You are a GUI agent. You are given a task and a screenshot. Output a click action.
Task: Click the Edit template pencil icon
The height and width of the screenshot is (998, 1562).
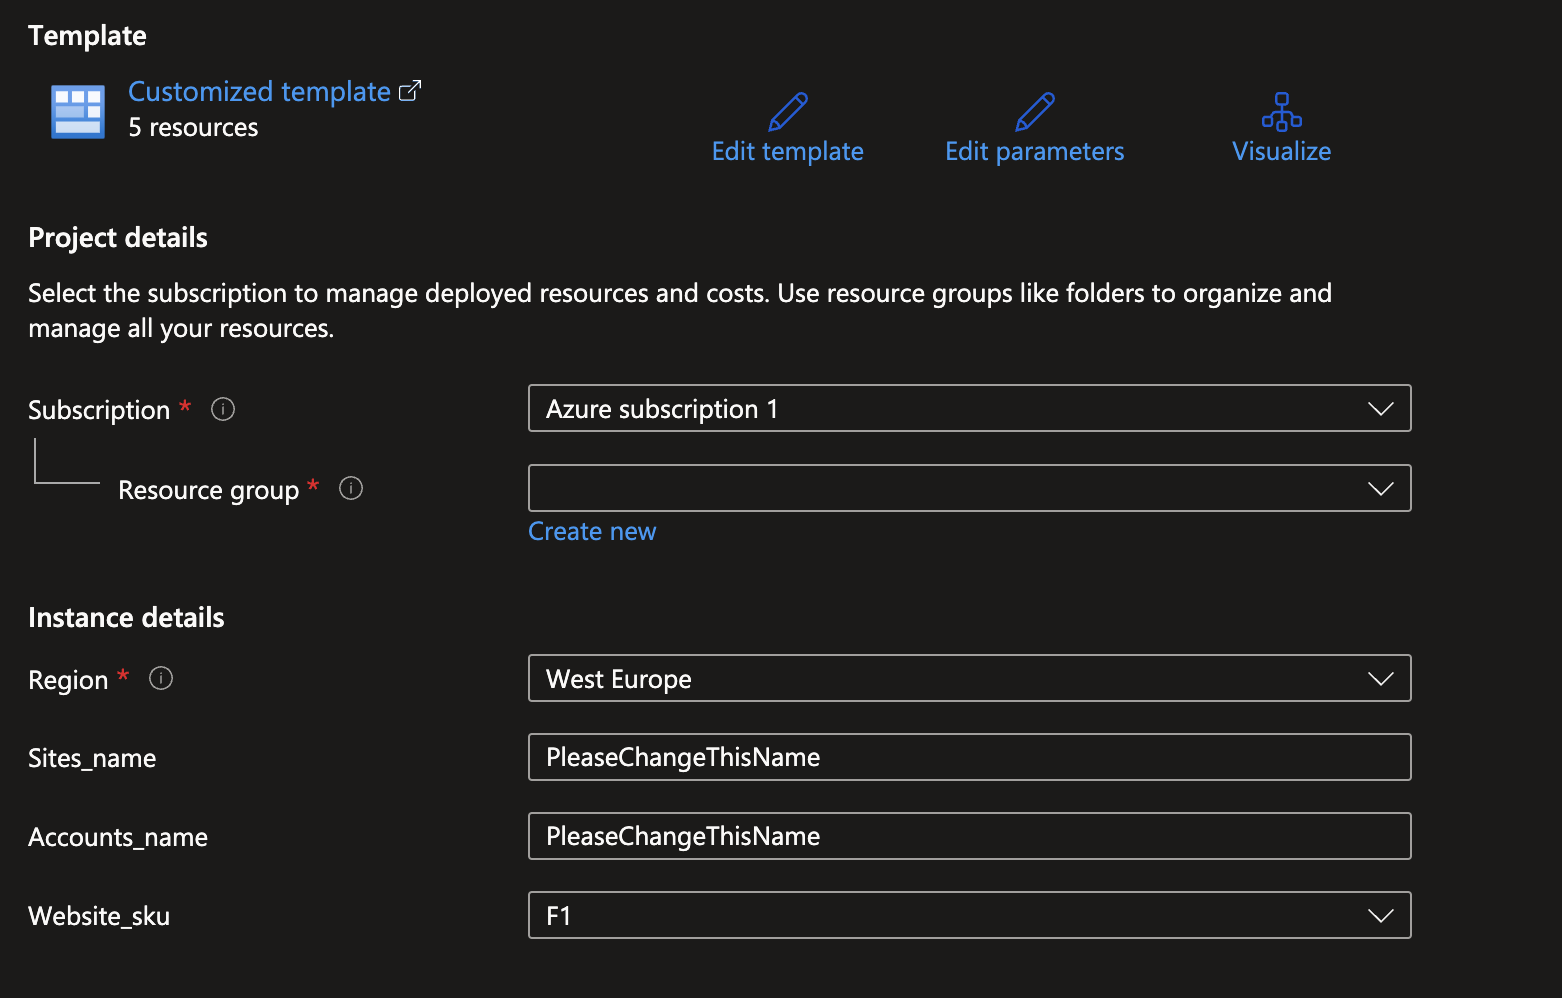(788, 110)
